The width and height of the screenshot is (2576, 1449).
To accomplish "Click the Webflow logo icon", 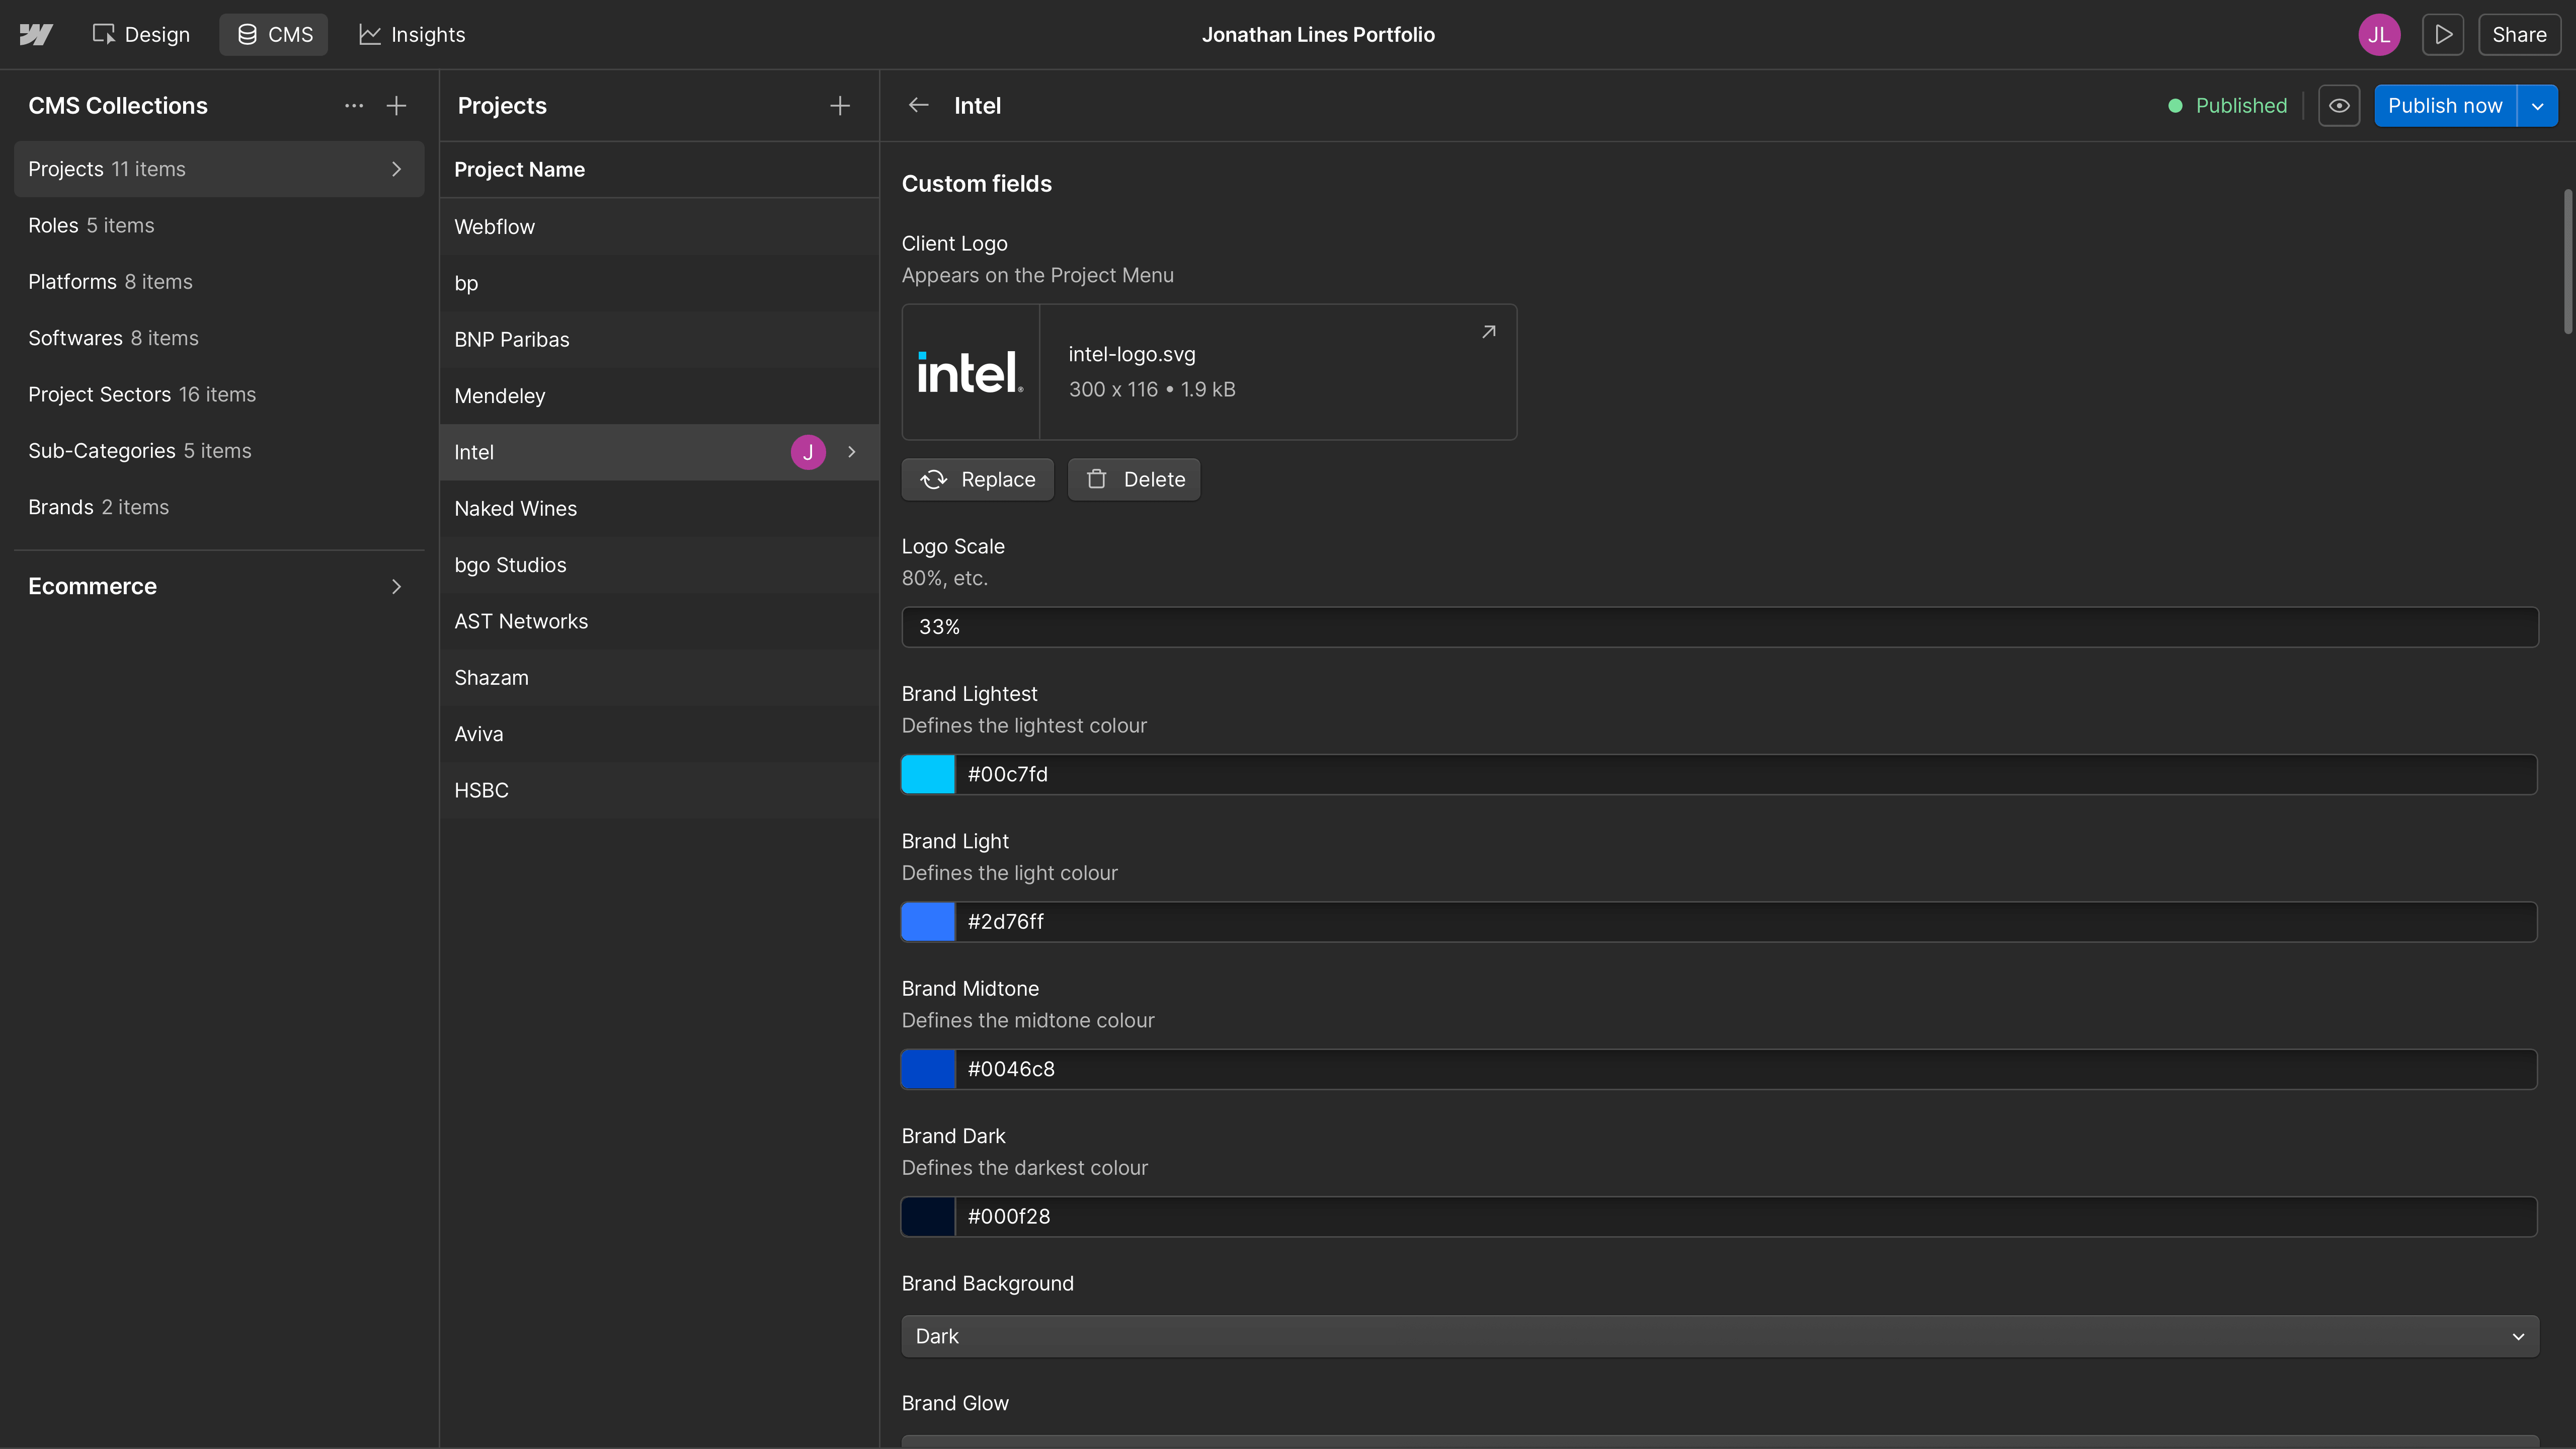I will click(x=36, y=35).
